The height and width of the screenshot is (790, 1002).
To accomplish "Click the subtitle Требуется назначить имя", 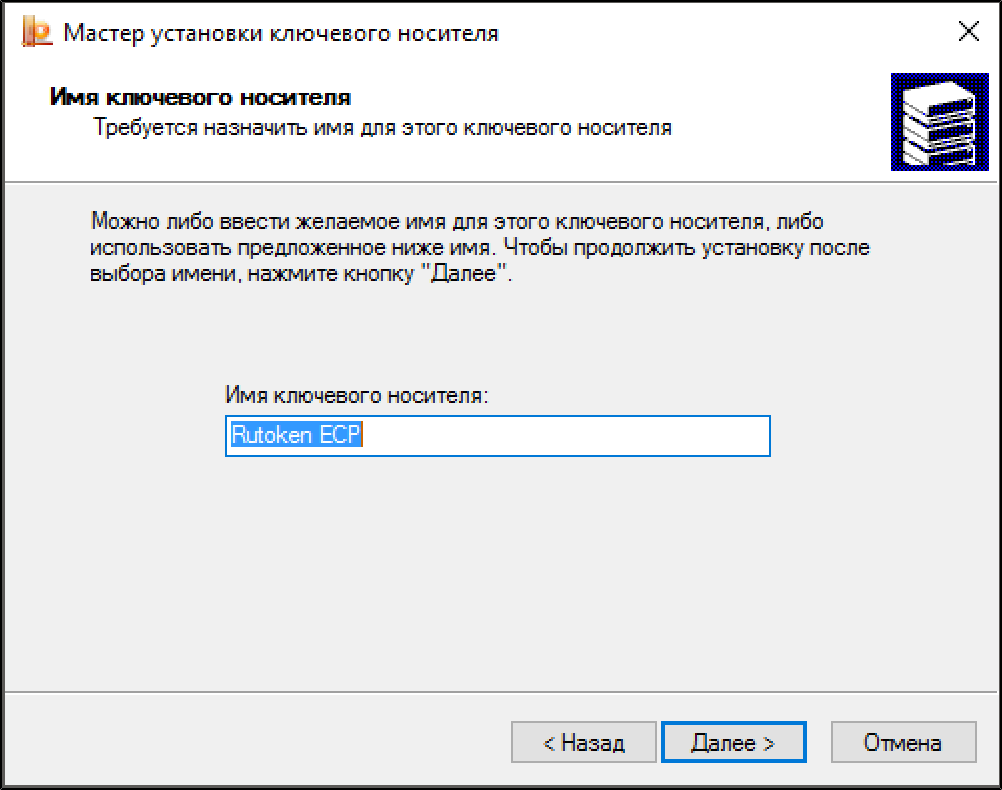I will (382, 128).
